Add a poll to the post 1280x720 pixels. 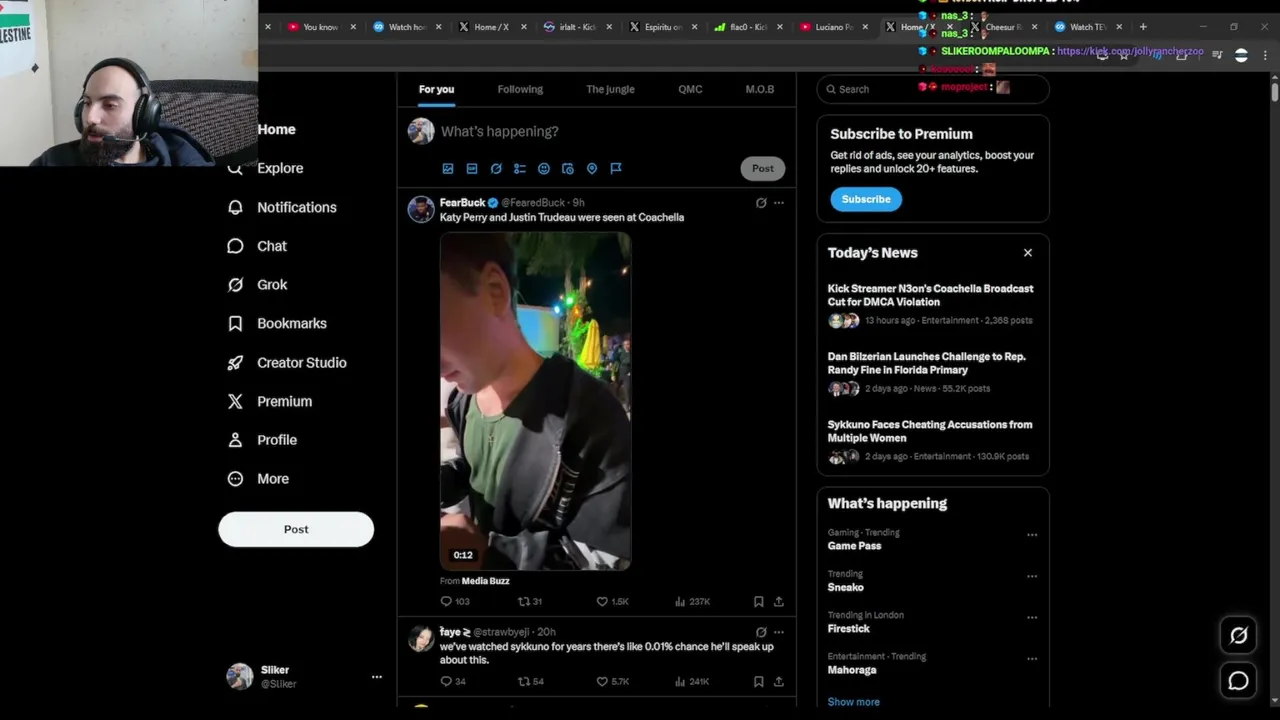tap(520, 169)
